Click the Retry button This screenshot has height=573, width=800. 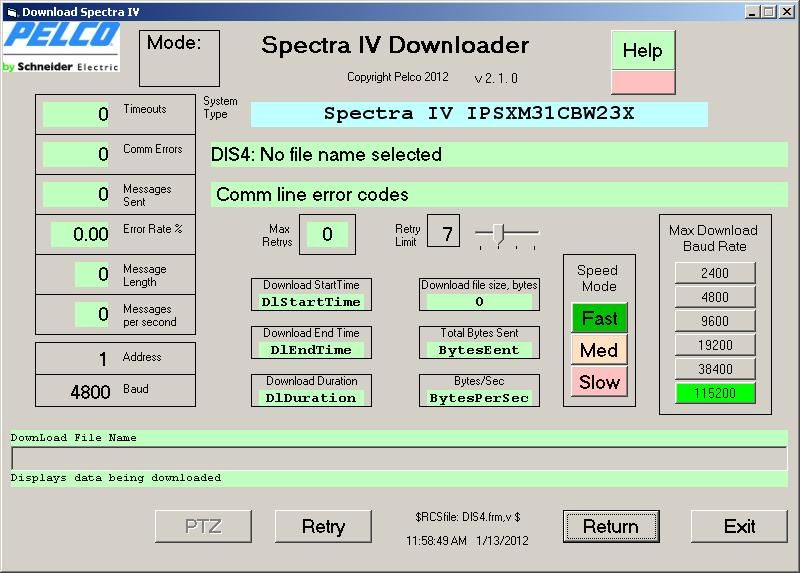(x=323, y=526)
